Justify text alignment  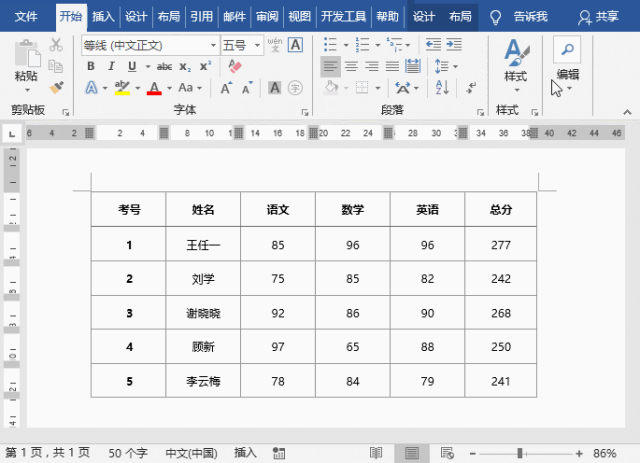click(x=392, y=66)
